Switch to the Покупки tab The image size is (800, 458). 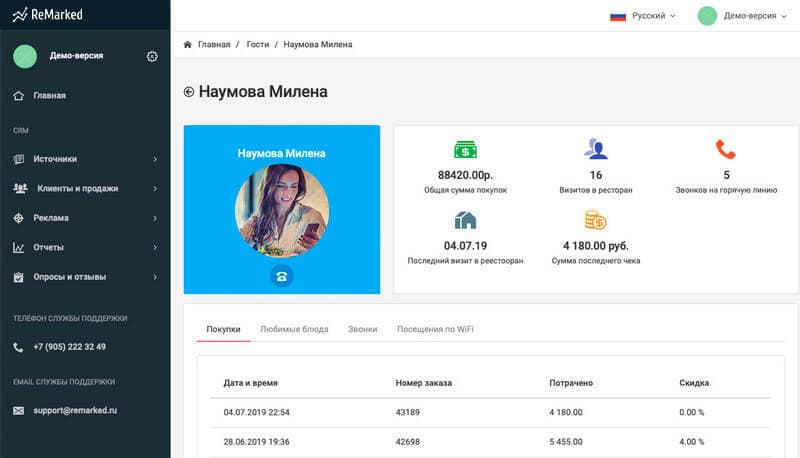pos(223,329)
